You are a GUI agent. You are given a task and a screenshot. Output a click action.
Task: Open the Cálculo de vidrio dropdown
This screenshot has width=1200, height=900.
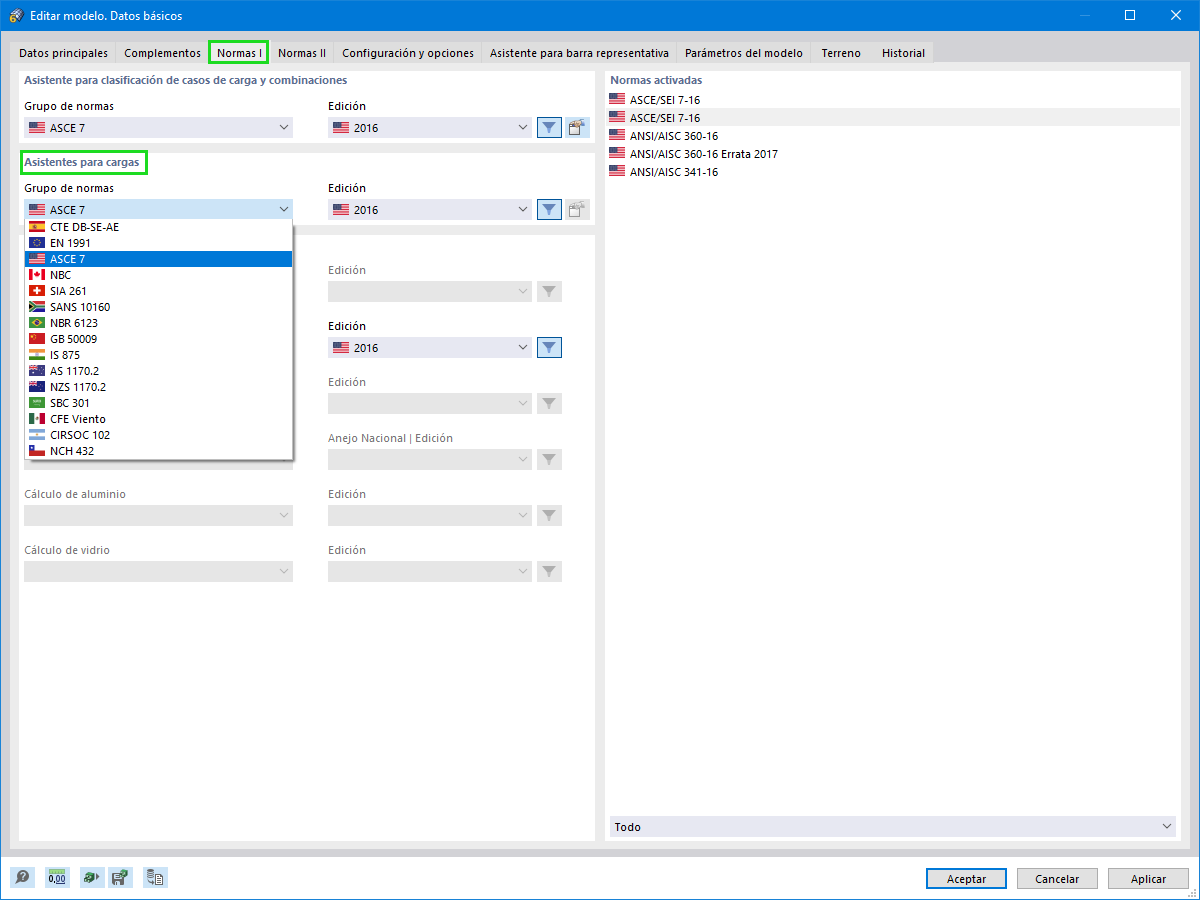[158, 571]
